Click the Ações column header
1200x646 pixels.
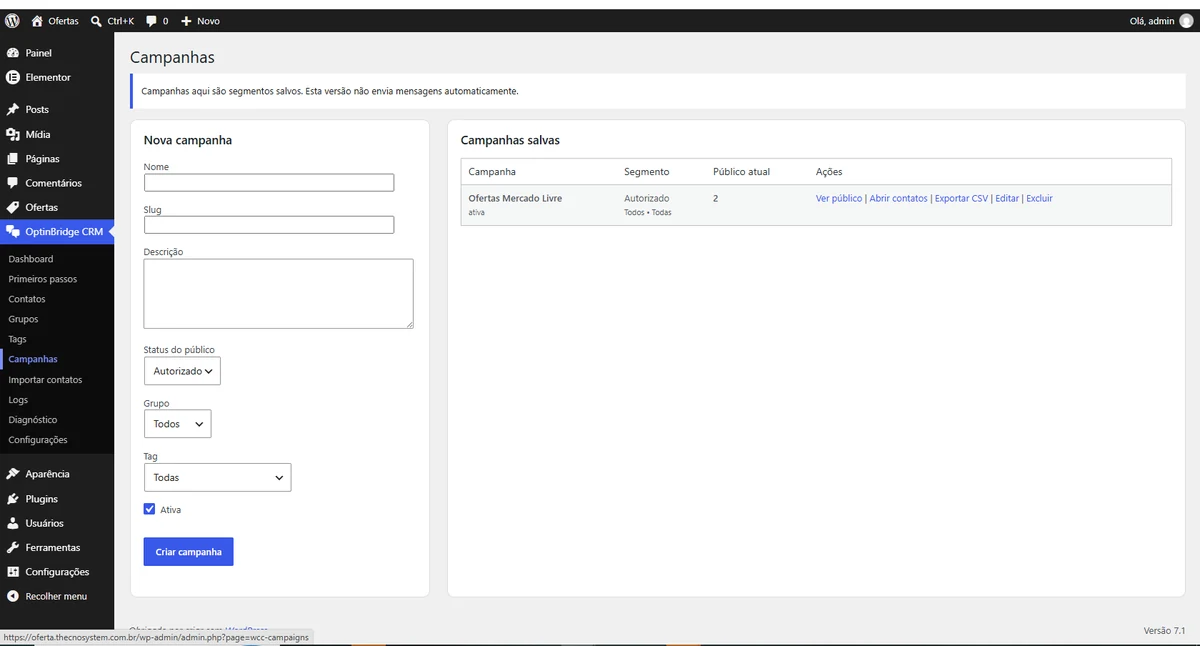[x=829, y=172]
